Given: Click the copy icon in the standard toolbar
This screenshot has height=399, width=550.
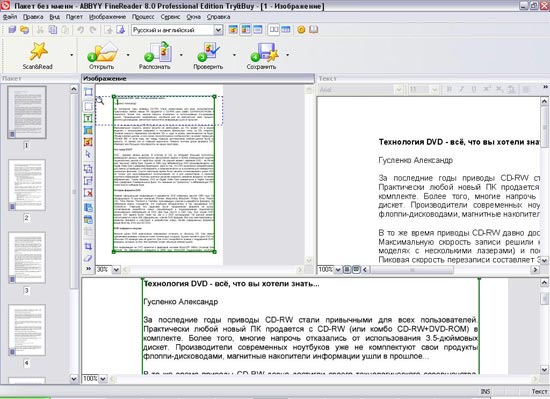Looking at the screenshot, I should point(53,30).
